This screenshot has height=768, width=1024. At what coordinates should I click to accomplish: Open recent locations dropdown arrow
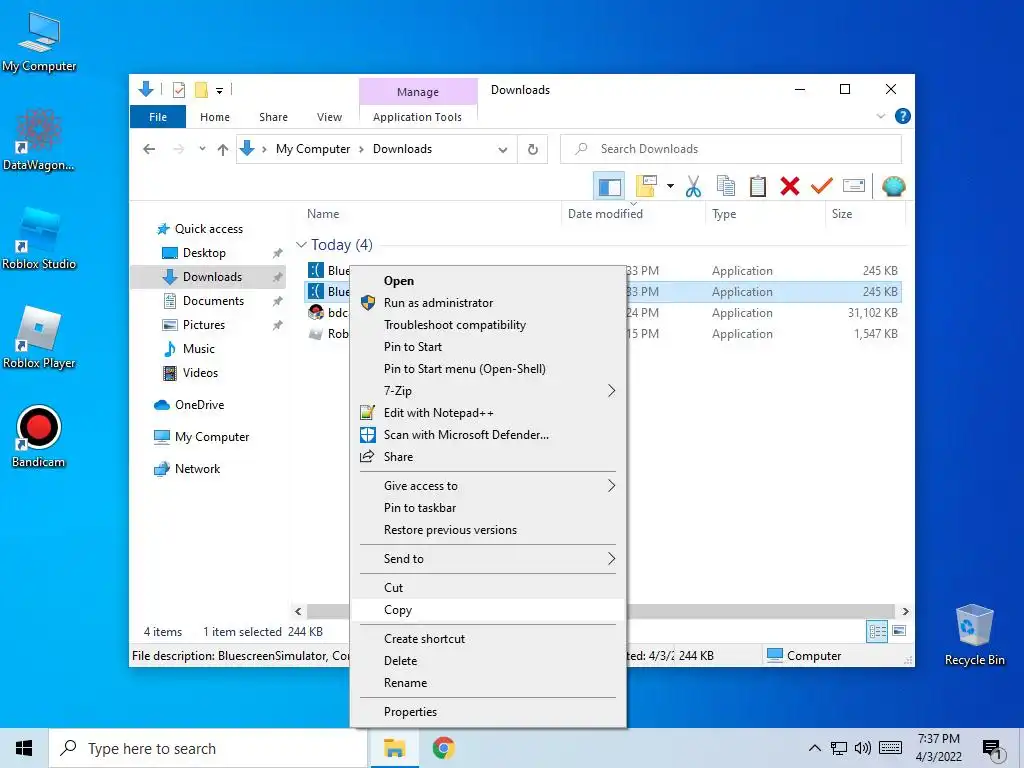click(202, 149)
